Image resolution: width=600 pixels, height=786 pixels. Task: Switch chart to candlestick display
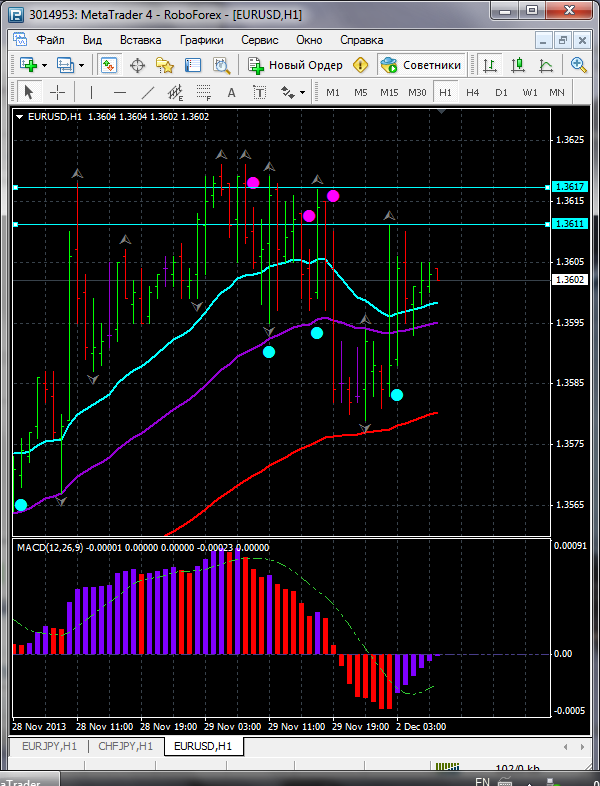pos(518,65)
